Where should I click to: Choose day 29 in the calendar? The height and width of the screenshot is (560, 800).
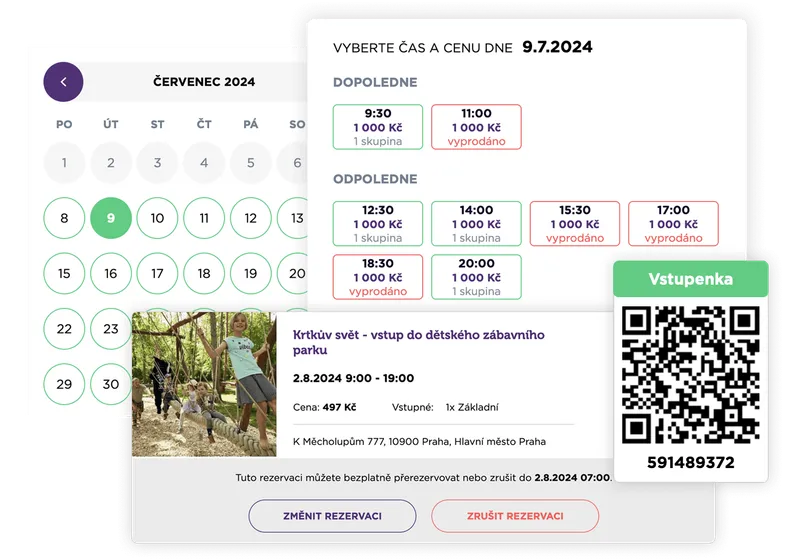64,384
